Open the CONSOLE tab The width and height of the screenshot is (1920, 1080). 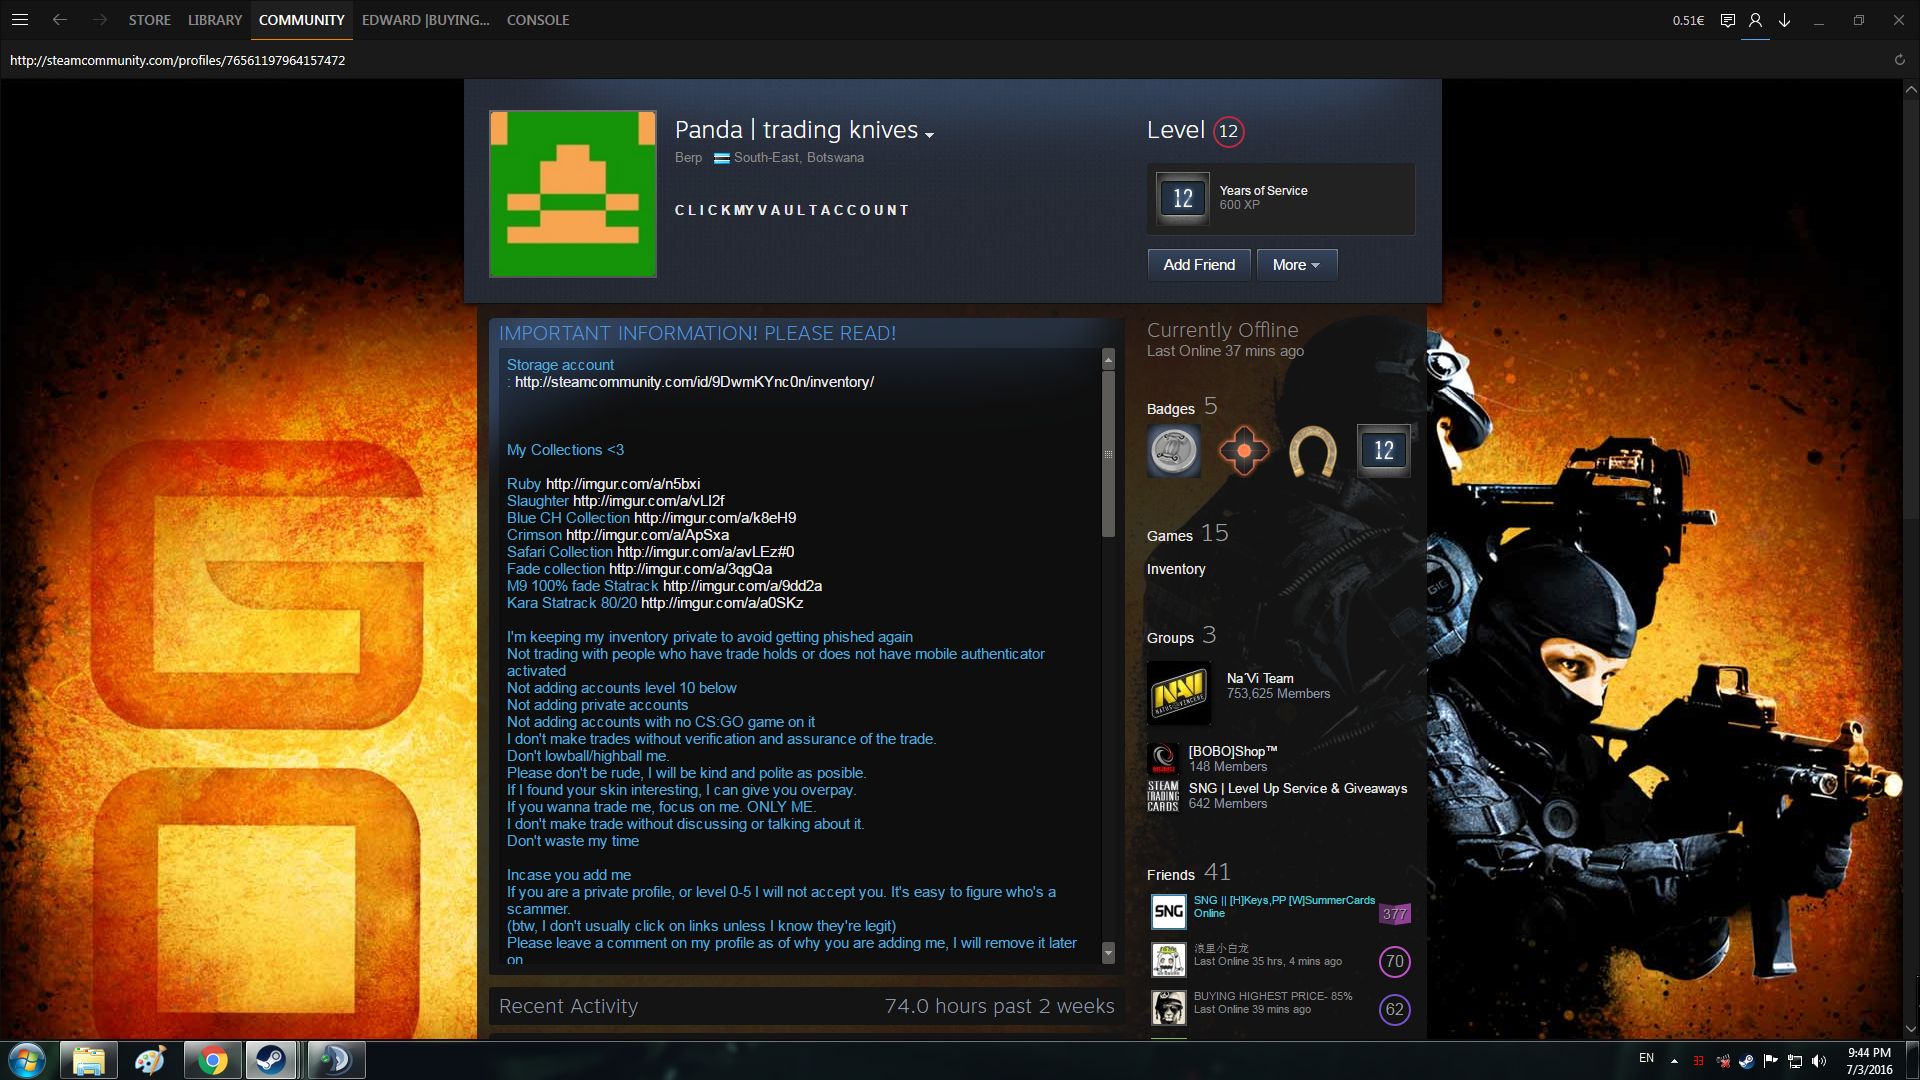click(x=537, y=20)
